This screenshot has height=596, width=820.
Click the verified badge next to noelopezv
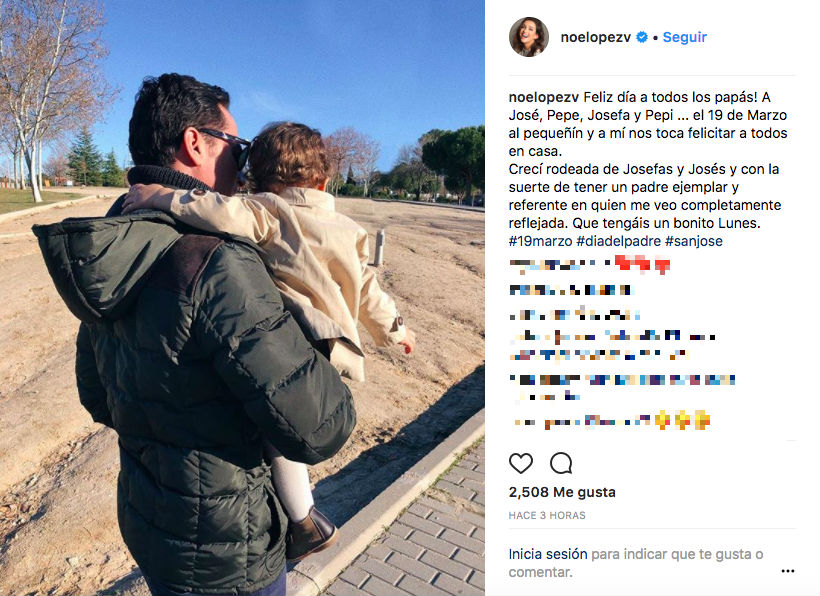(x=642, y=37)
